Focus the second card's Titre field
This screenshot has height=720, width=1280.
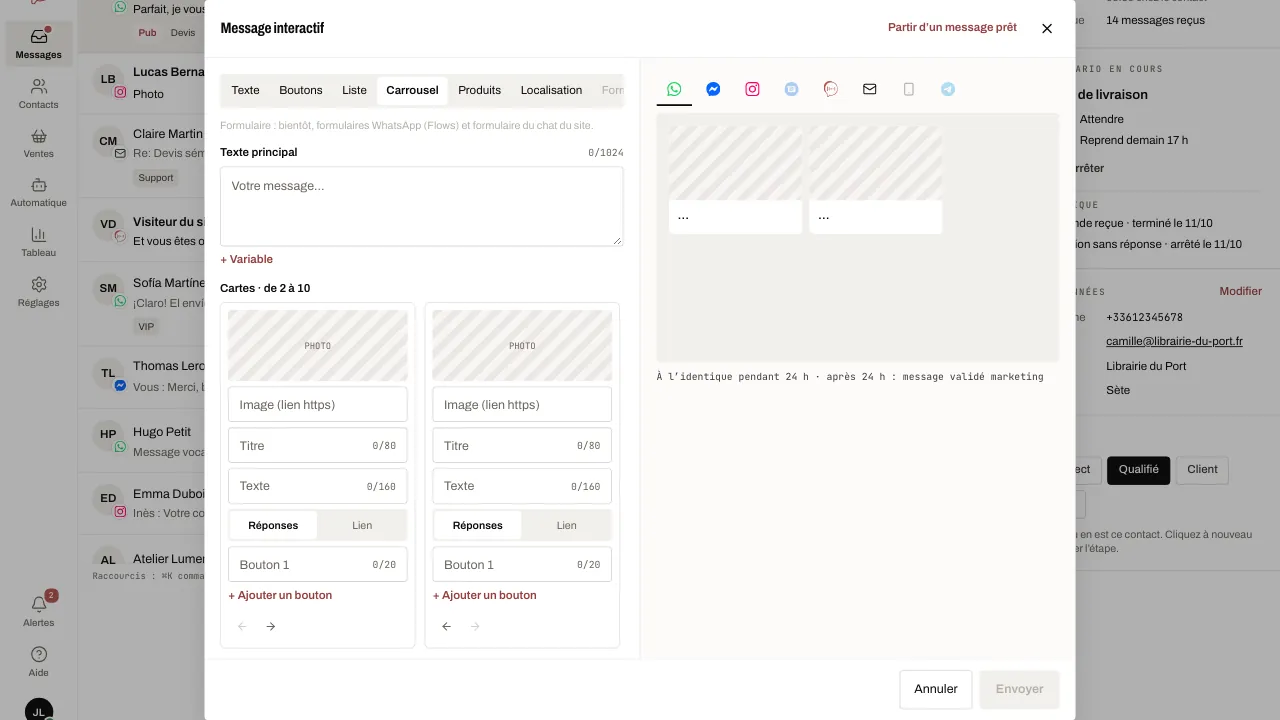(x=522, y=446)
